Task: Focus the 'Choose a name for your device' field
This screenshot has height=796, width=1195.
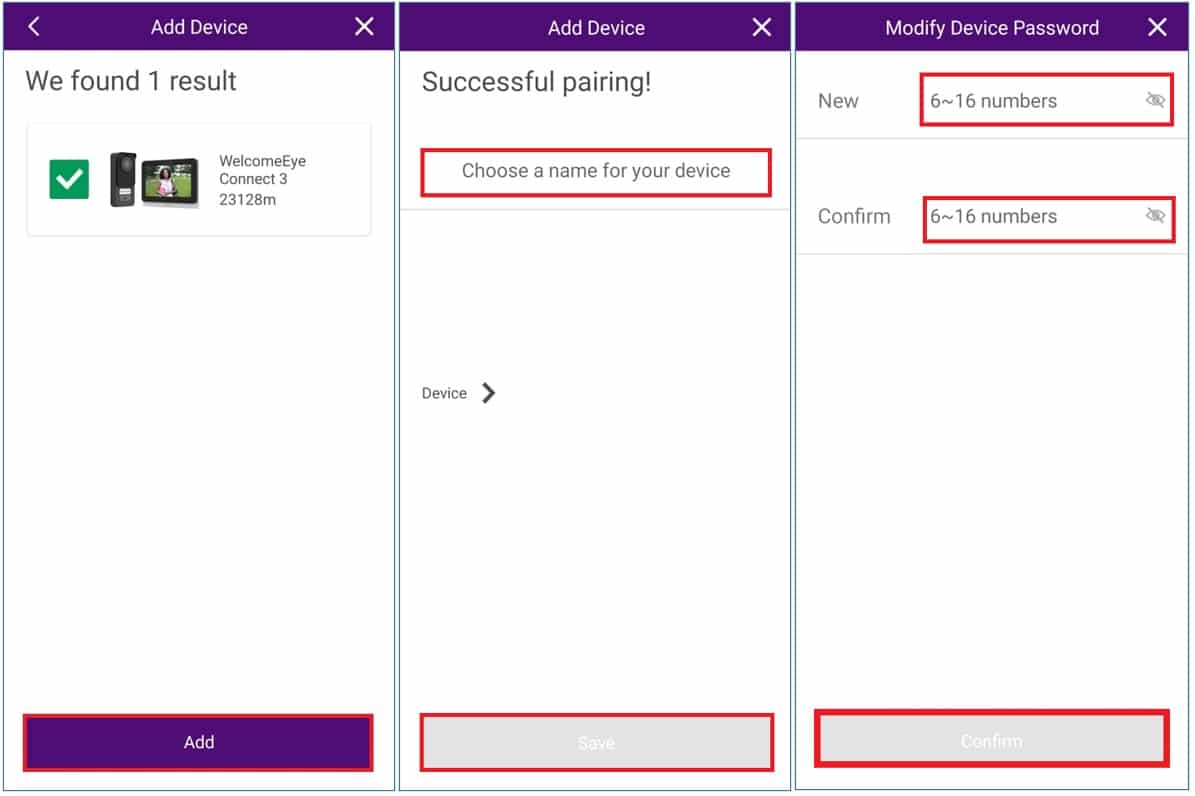Action: point(596,172)
